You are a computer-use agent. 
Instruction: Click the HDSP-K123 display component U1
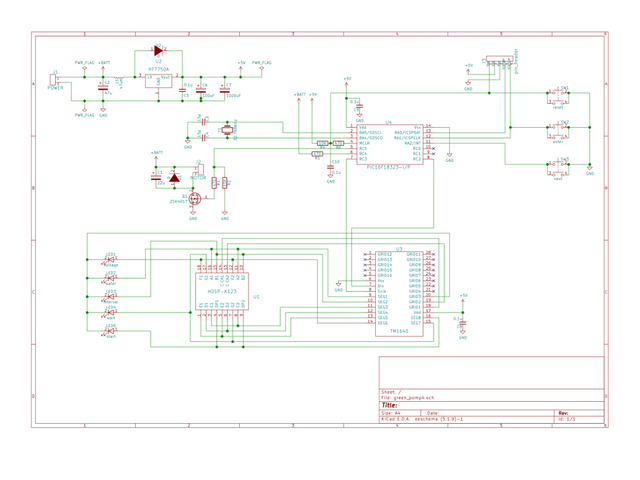point(222,291)
